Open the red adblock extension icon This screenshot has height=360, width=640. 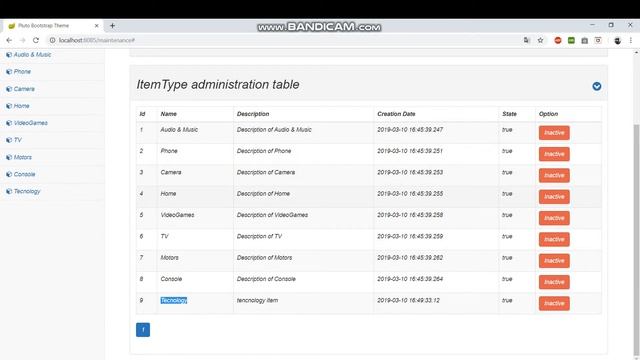coord(558,40)
